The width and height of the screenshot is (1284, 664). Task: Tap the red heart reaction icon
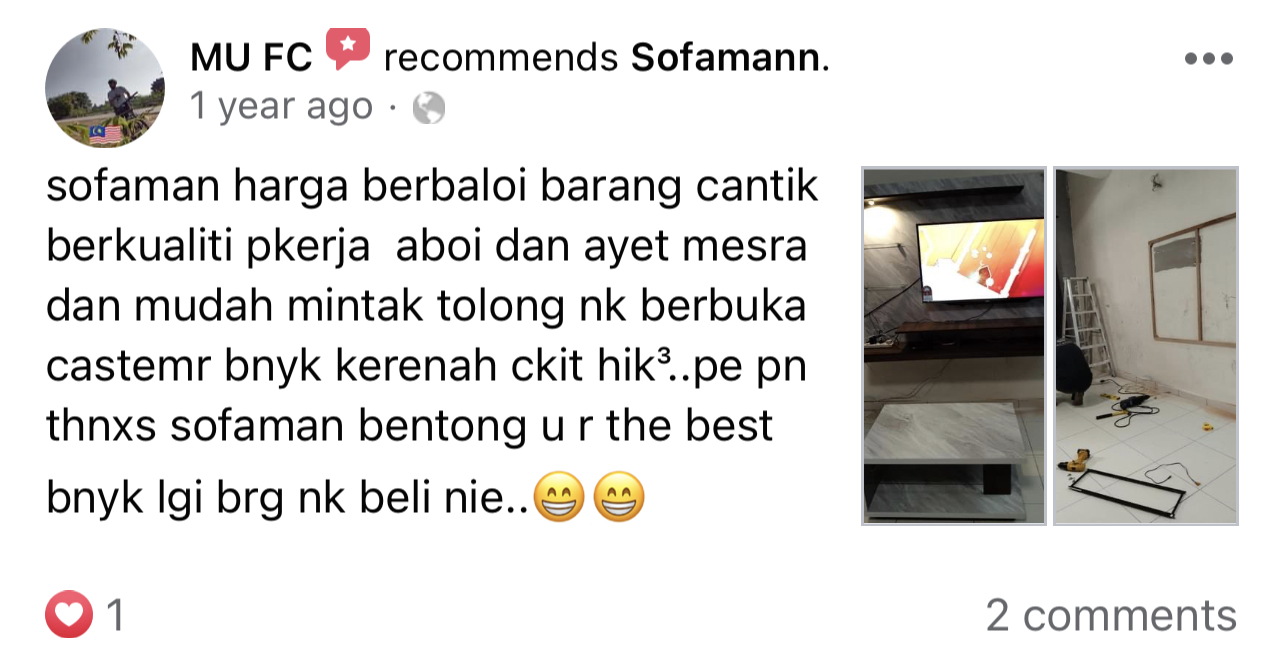[x=69, y=614]
